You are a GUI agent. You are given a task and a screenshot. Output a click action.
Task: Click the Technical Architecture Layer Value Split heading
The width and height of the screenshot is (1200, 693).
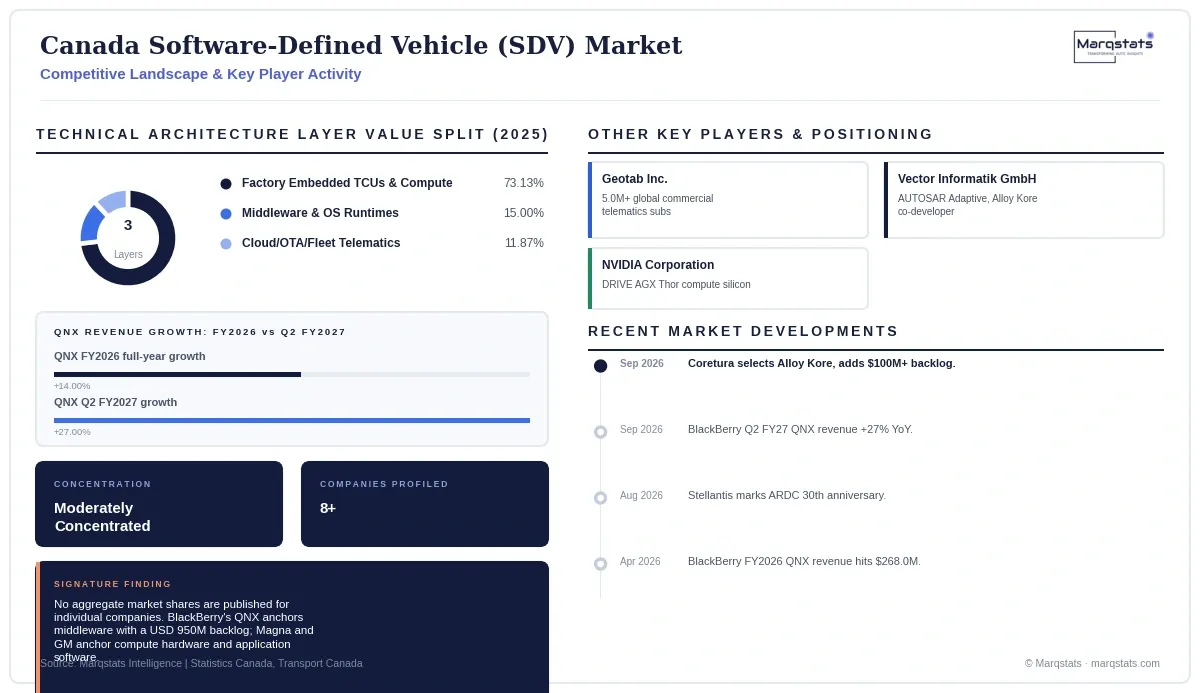coord(292,134)
